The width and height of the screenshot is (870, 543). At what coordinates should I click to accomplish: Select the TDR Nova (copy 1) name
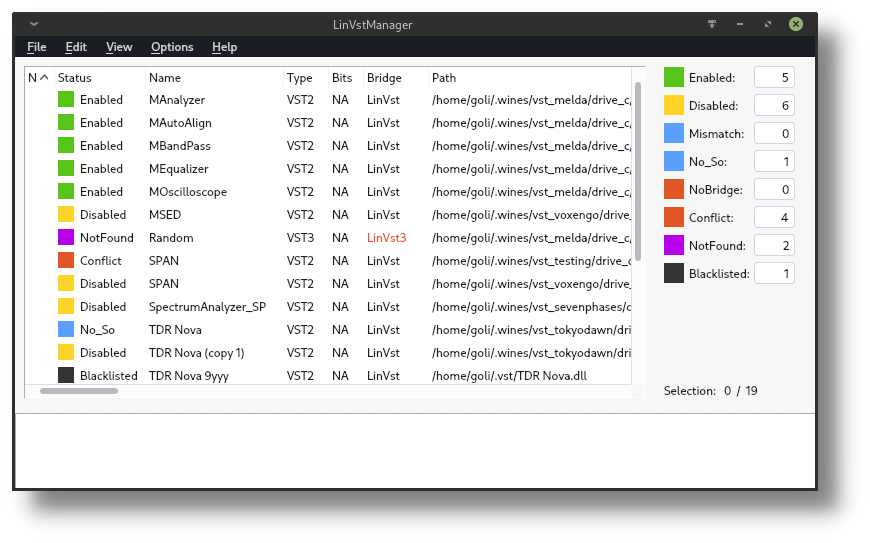[196, 353]
